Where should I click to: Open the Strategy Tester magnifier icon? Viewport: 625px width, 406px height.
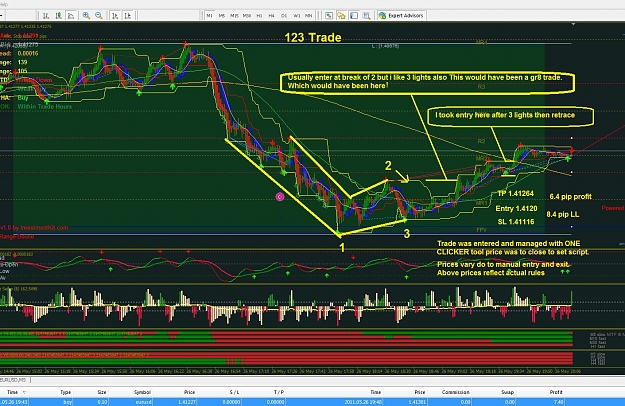366,16
